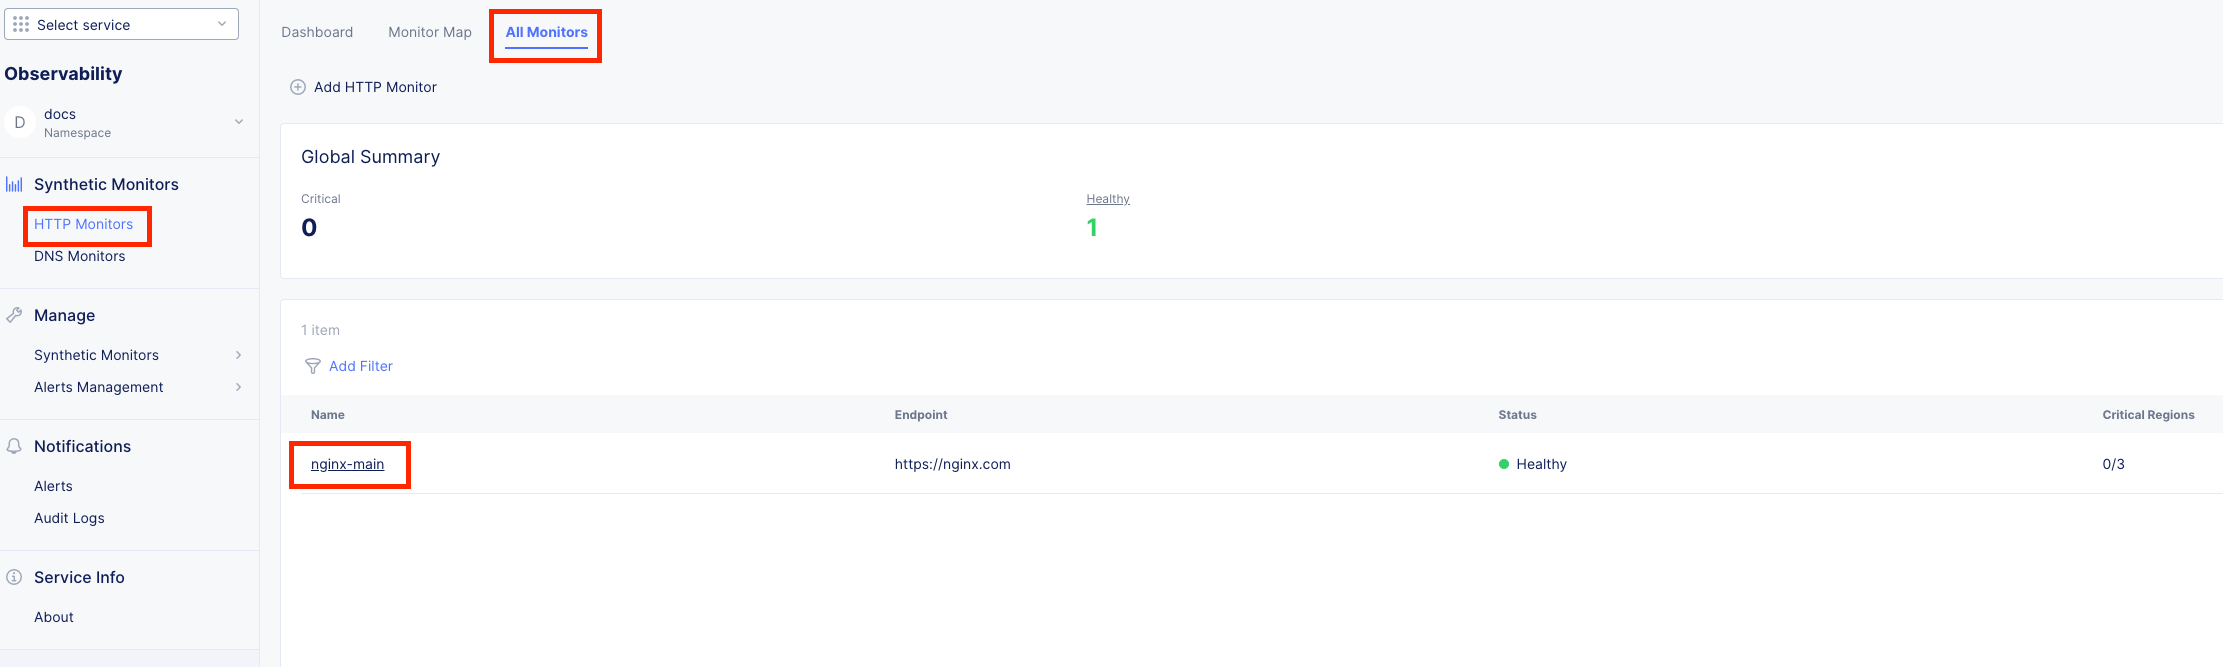
Task: Select the All Monitors tab
Action: click(546, 32)
